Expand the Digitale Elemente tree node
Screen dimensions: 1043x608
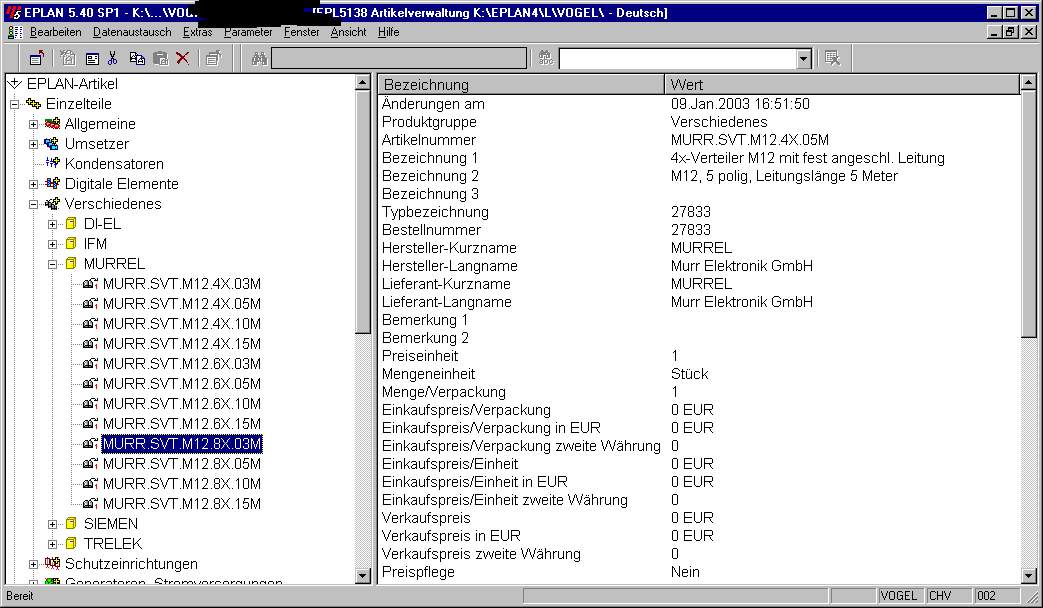point(33,184)
